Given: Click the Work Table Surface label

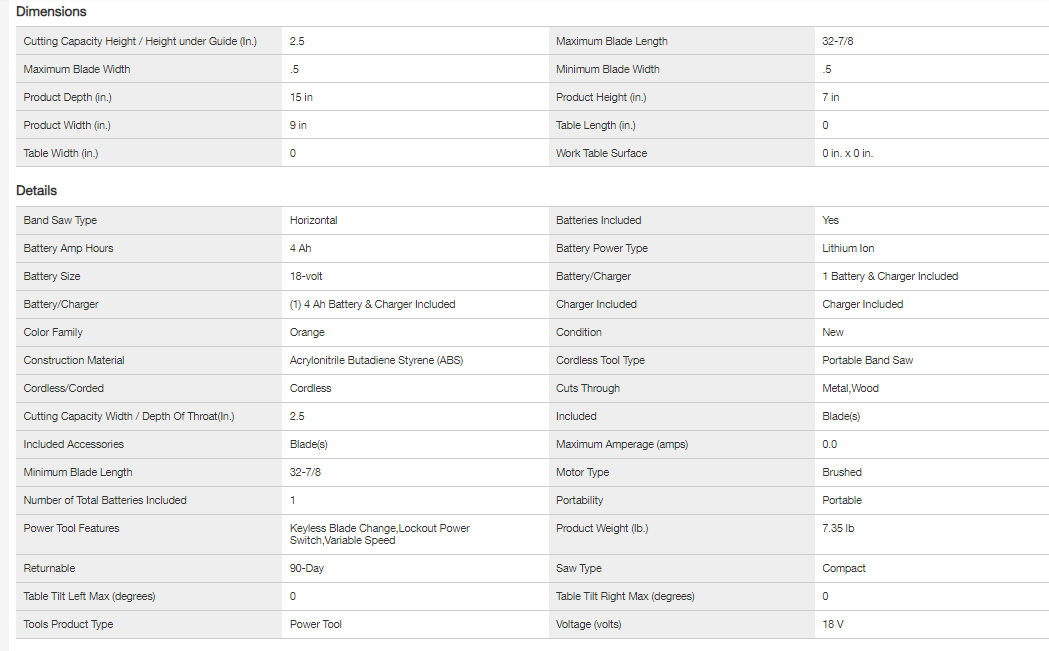Looking at the screenshot, I should tap(601, 153).
